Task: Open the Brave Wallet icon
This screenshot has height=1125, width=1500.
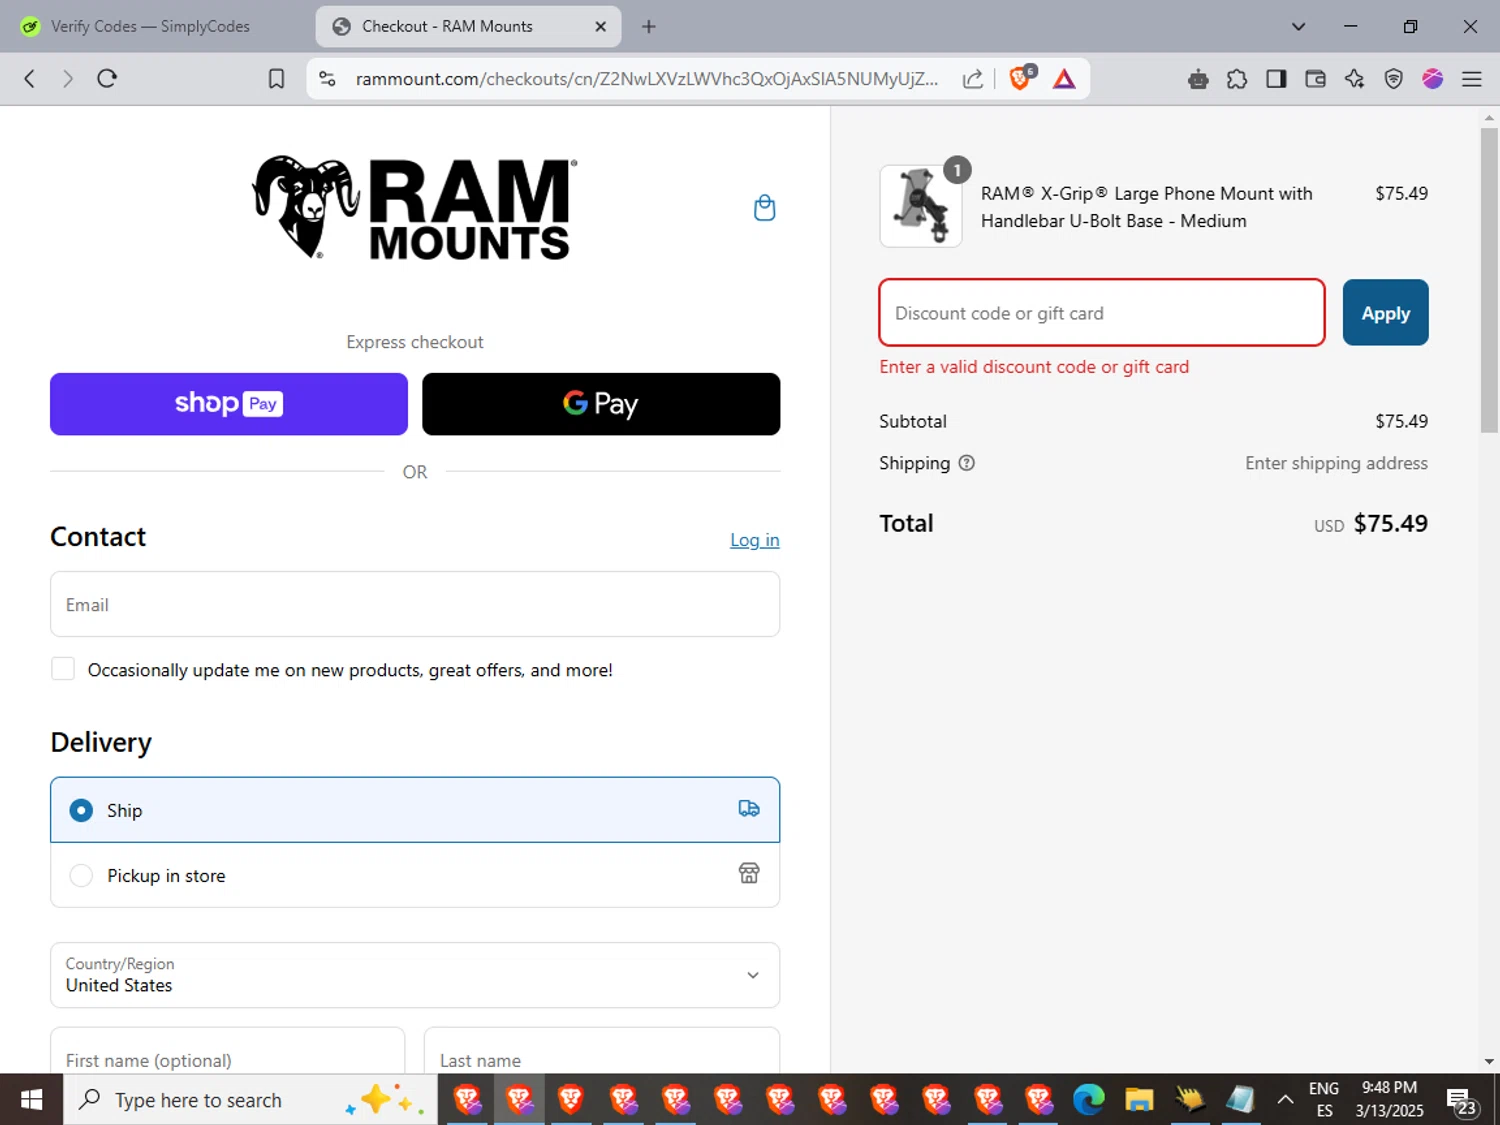Action: click(1315, 79)
